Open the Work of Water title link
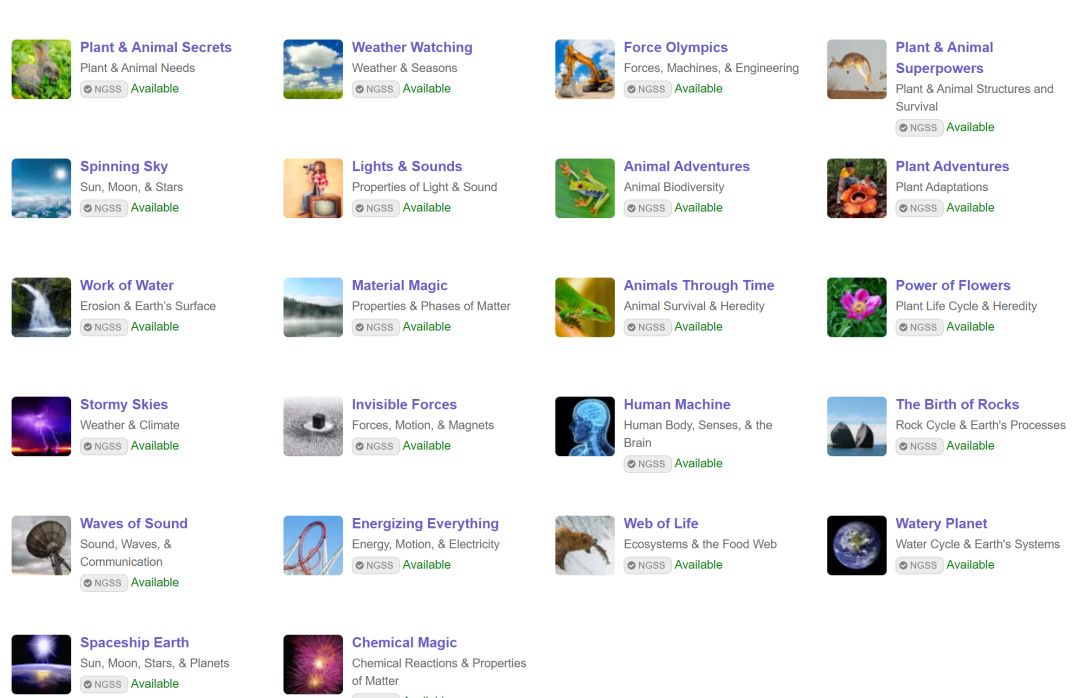 pyautogui.click(x=127, y=286)
